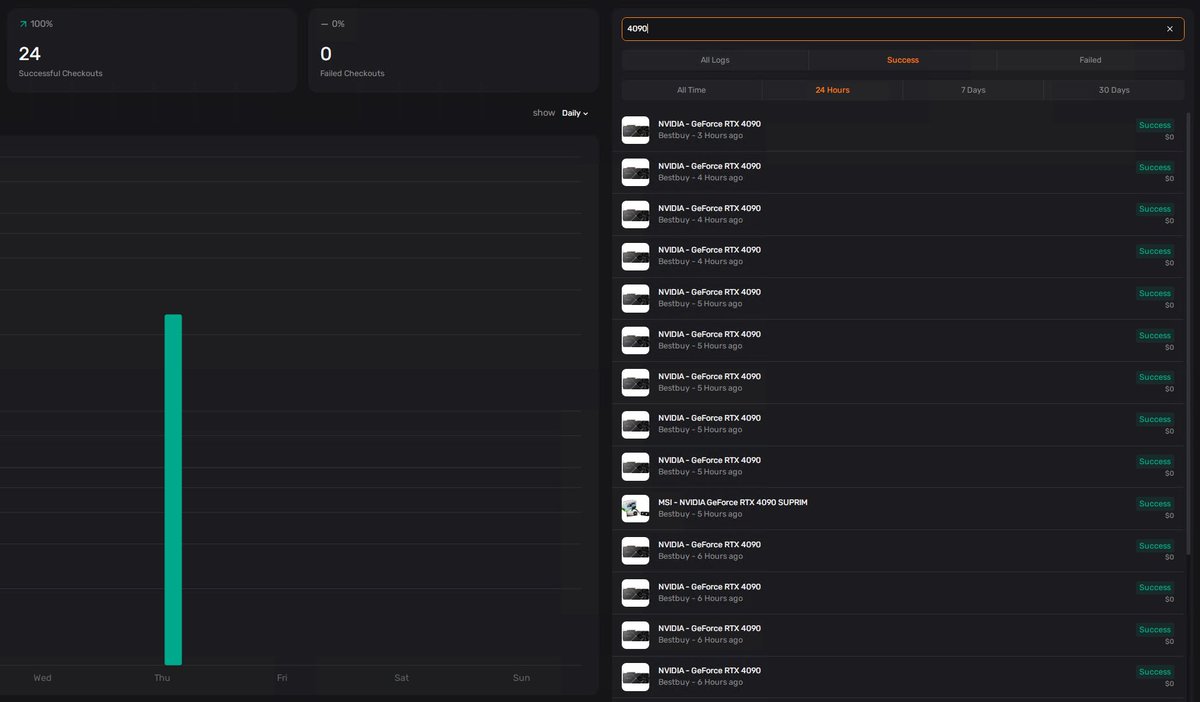The height and width of the screenshot is (702, 1200).
Task: Select the Success filter tab
Action: [x=903, y=60]
